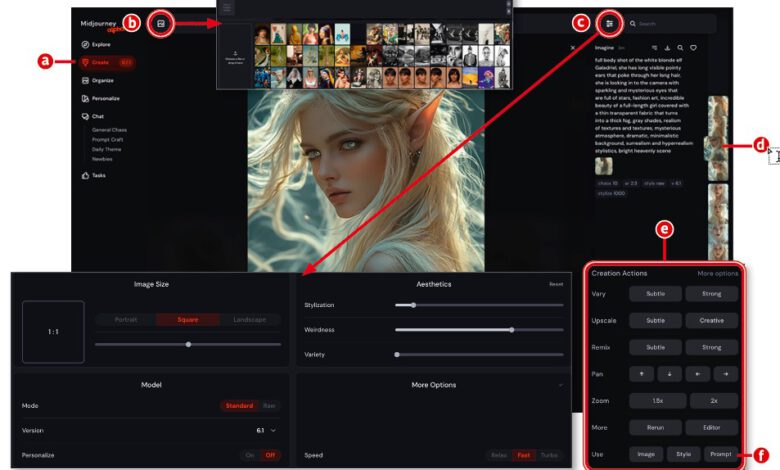Click Vary Strong button

click(x=711, y=294)
